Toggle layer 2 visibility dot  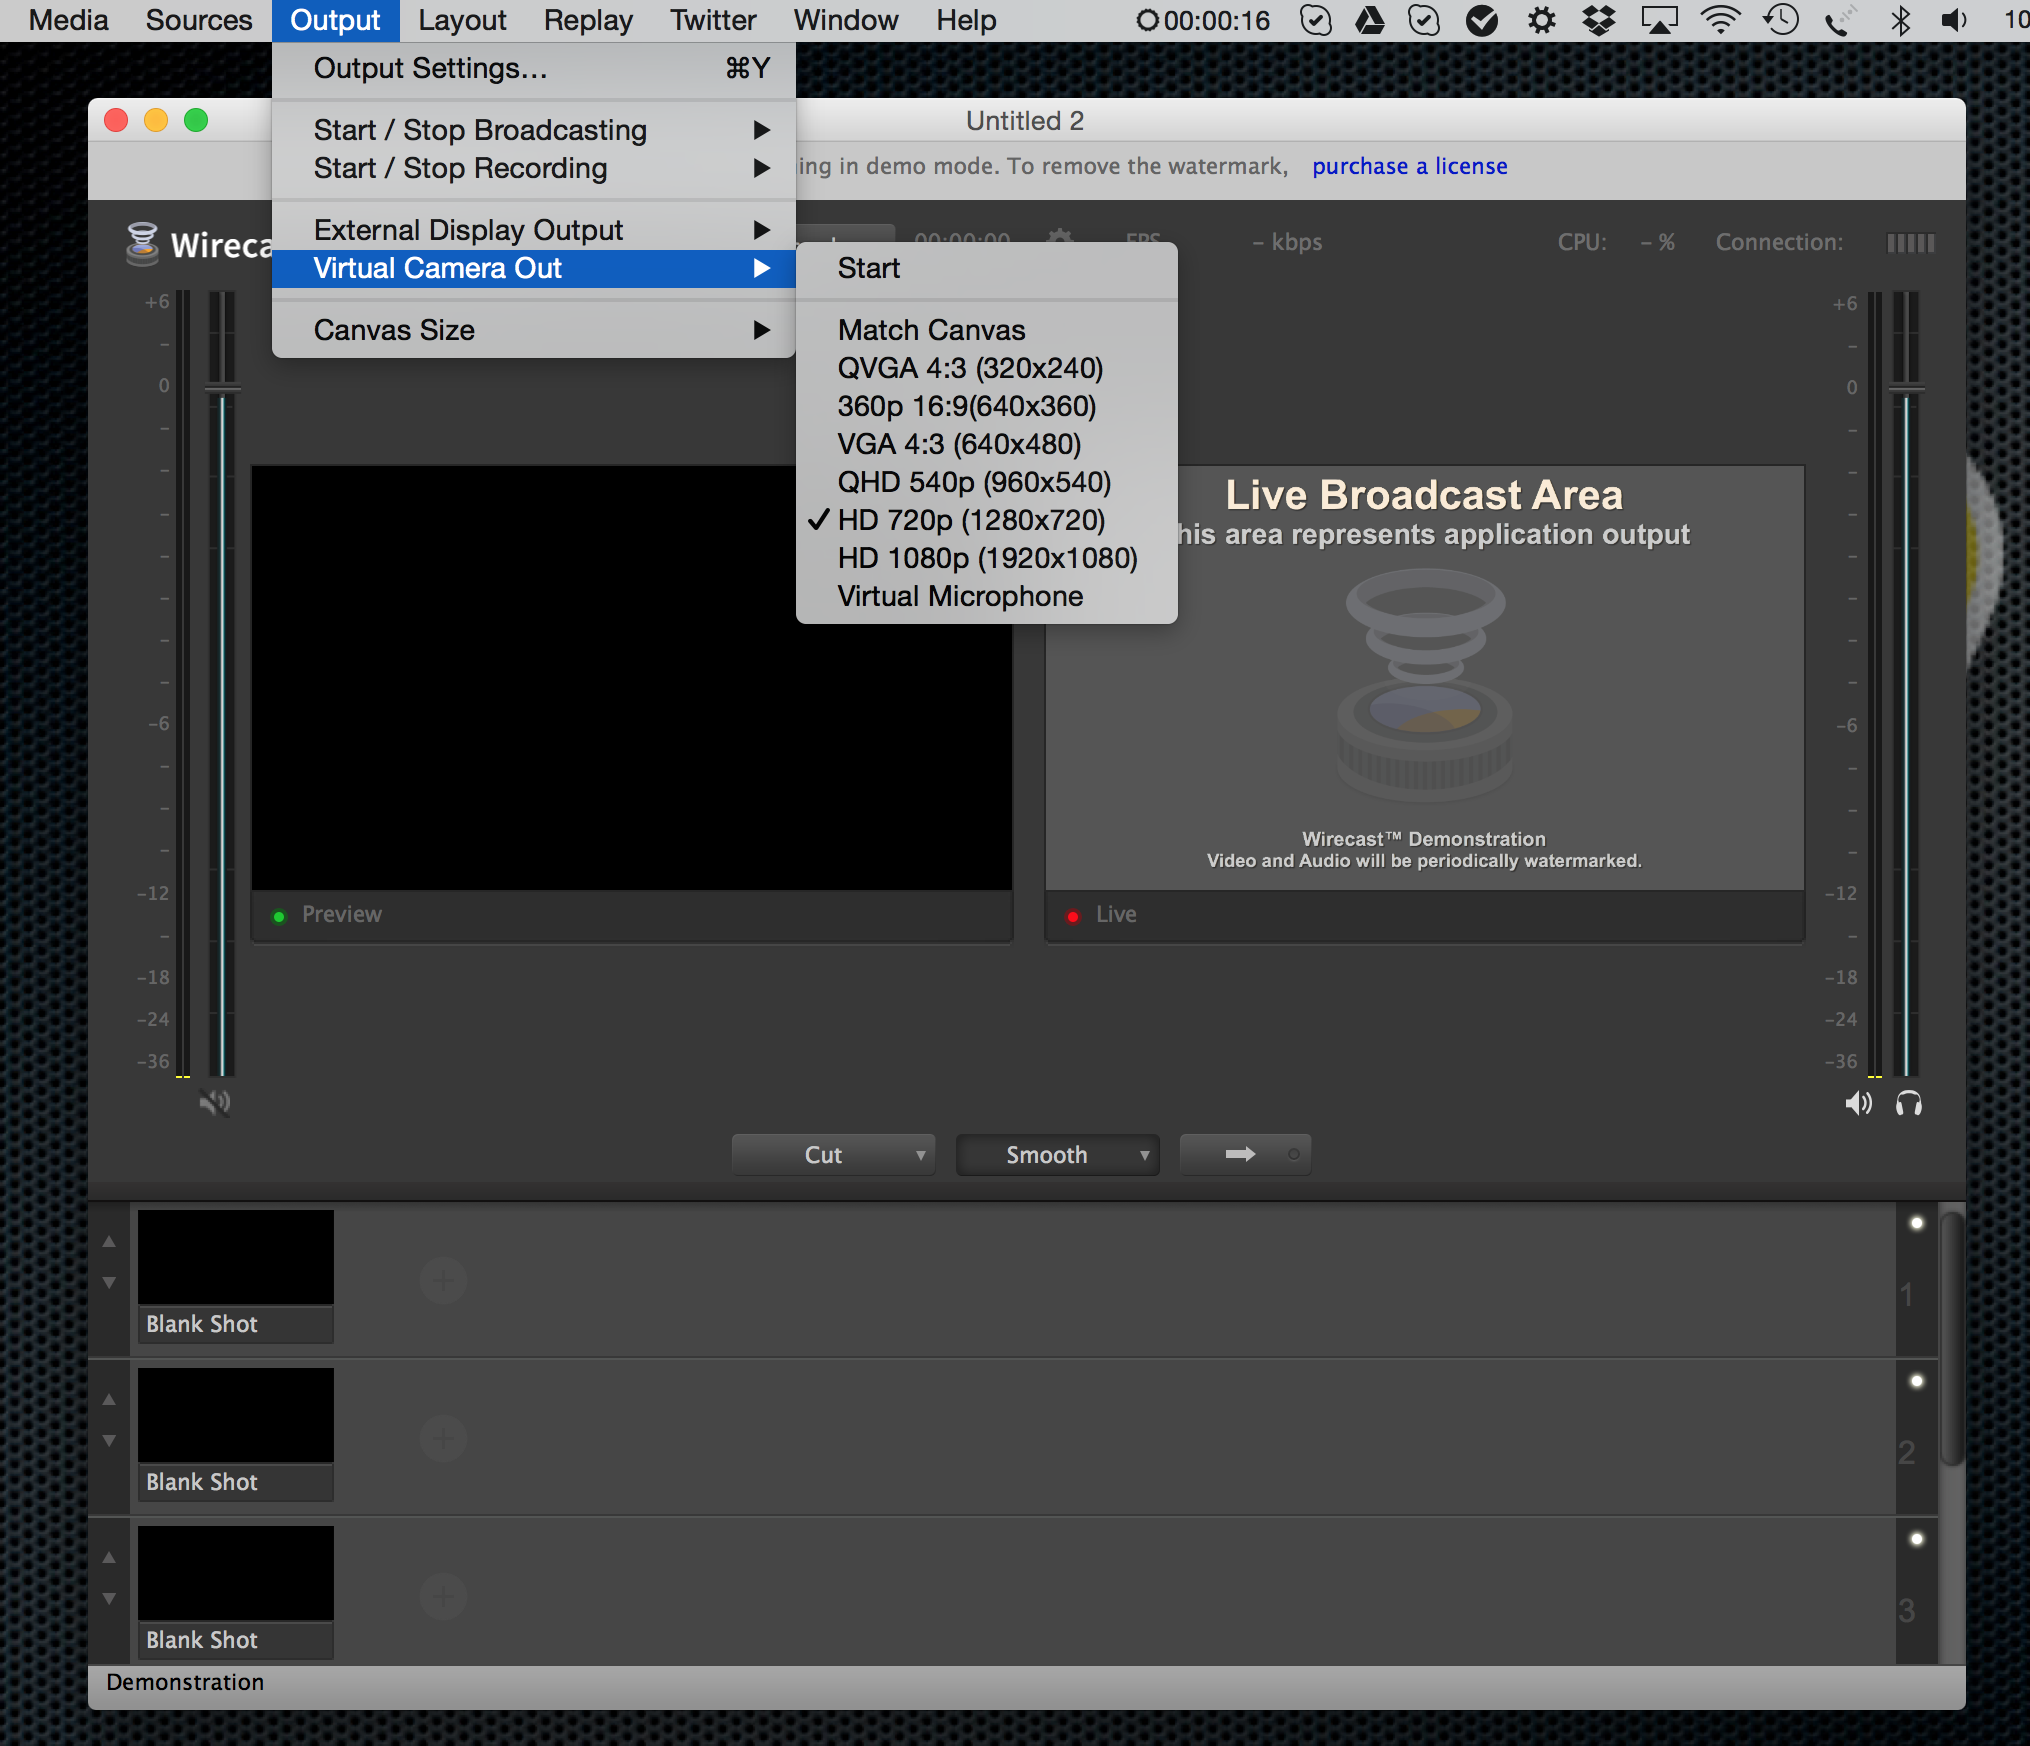click(x=1916, y=1381)
